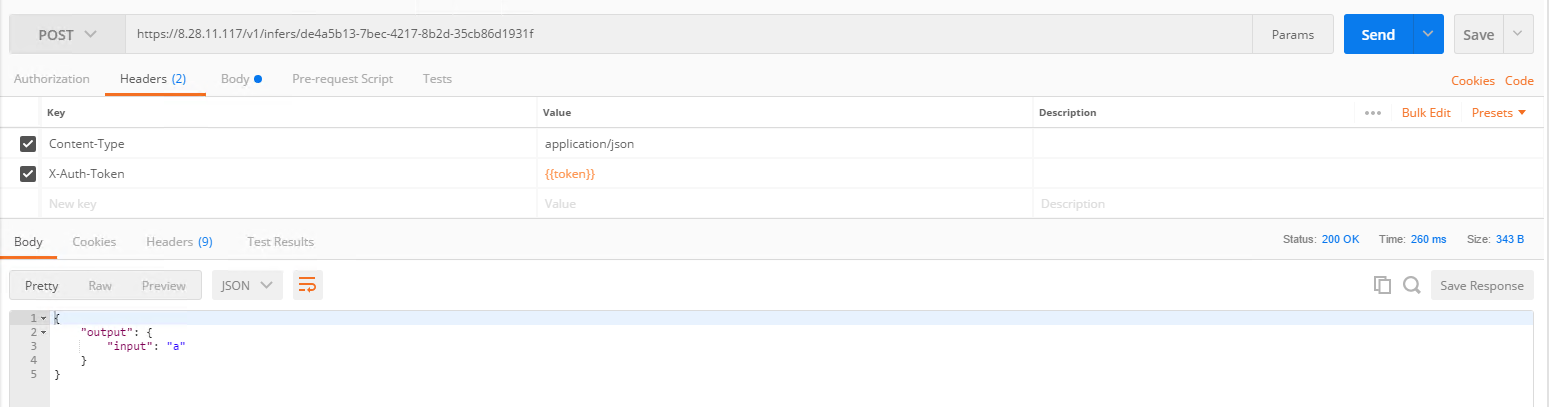The height and width of the screenshot is (407, 1549).
Task: Disable the X-Auth-Token header checkbox
Action: click(28, 174)
